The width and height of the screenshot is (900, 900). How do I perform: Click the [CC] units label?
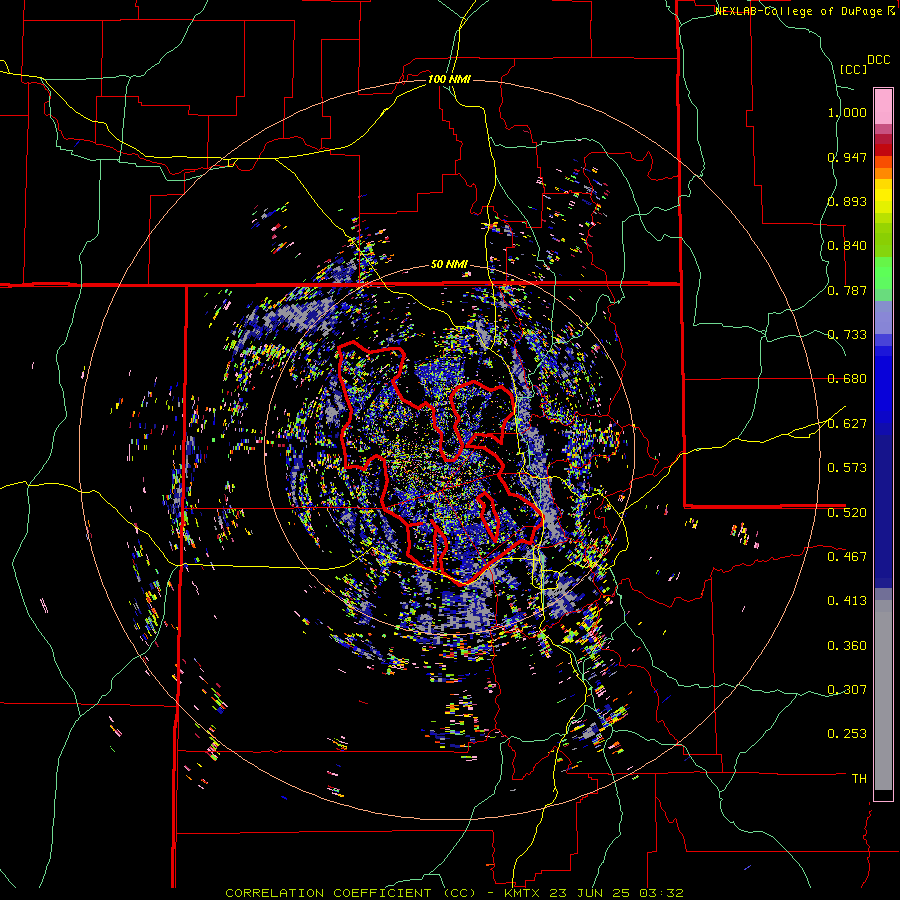pyautogui.click(x=853, y=69)
